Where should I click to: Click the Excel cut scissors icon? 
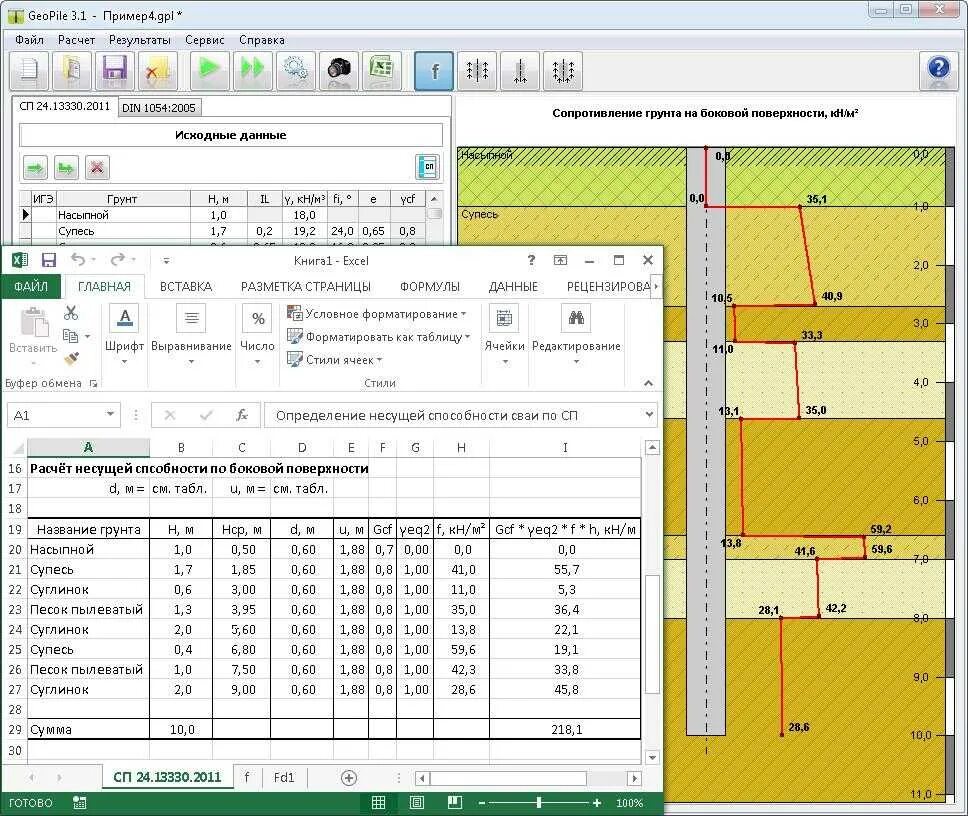tap(71, 313)
